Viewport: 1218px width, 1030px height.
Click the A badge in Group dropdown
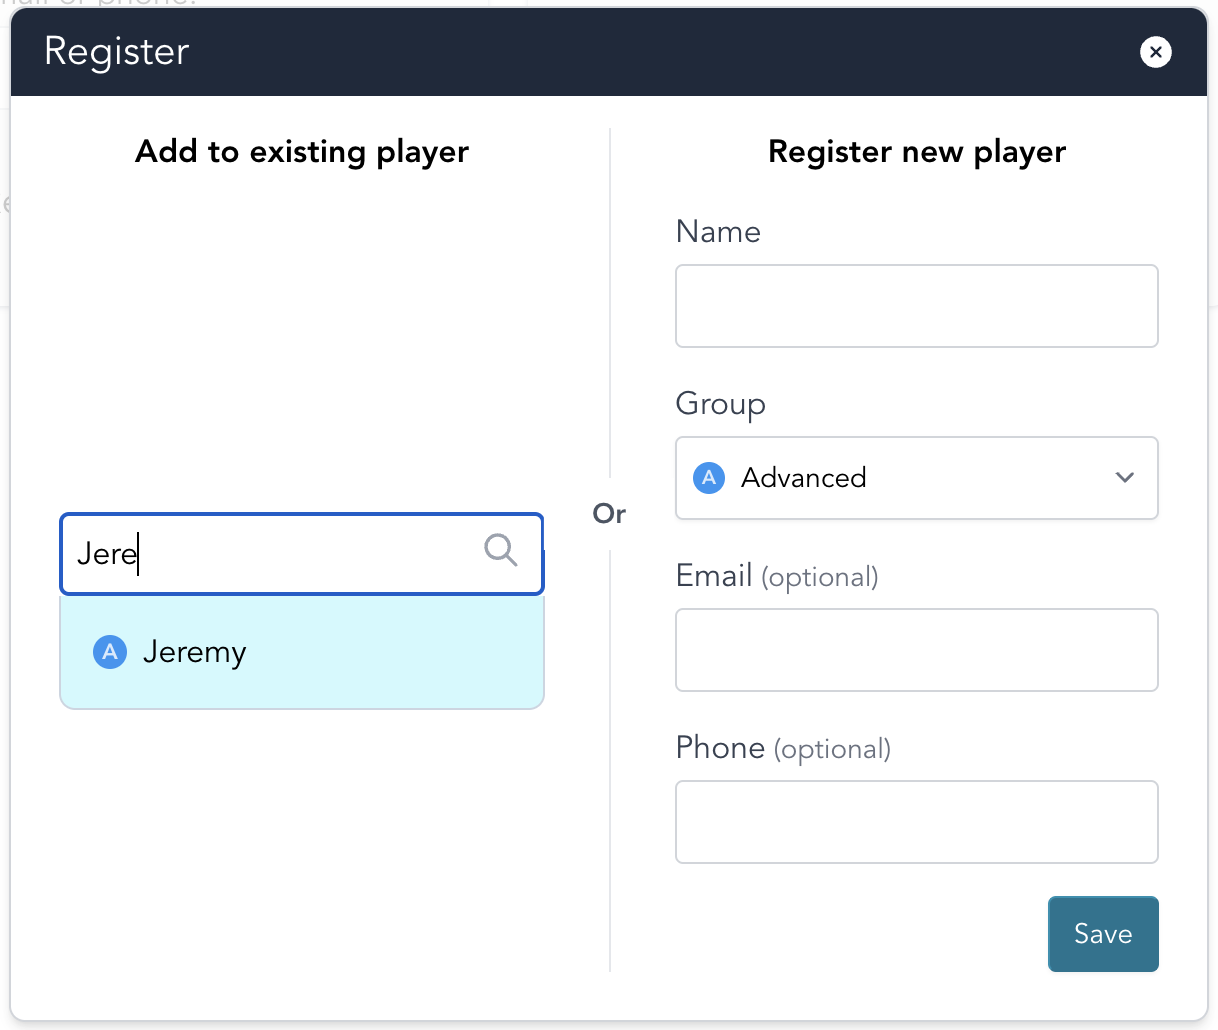point(709,478)
